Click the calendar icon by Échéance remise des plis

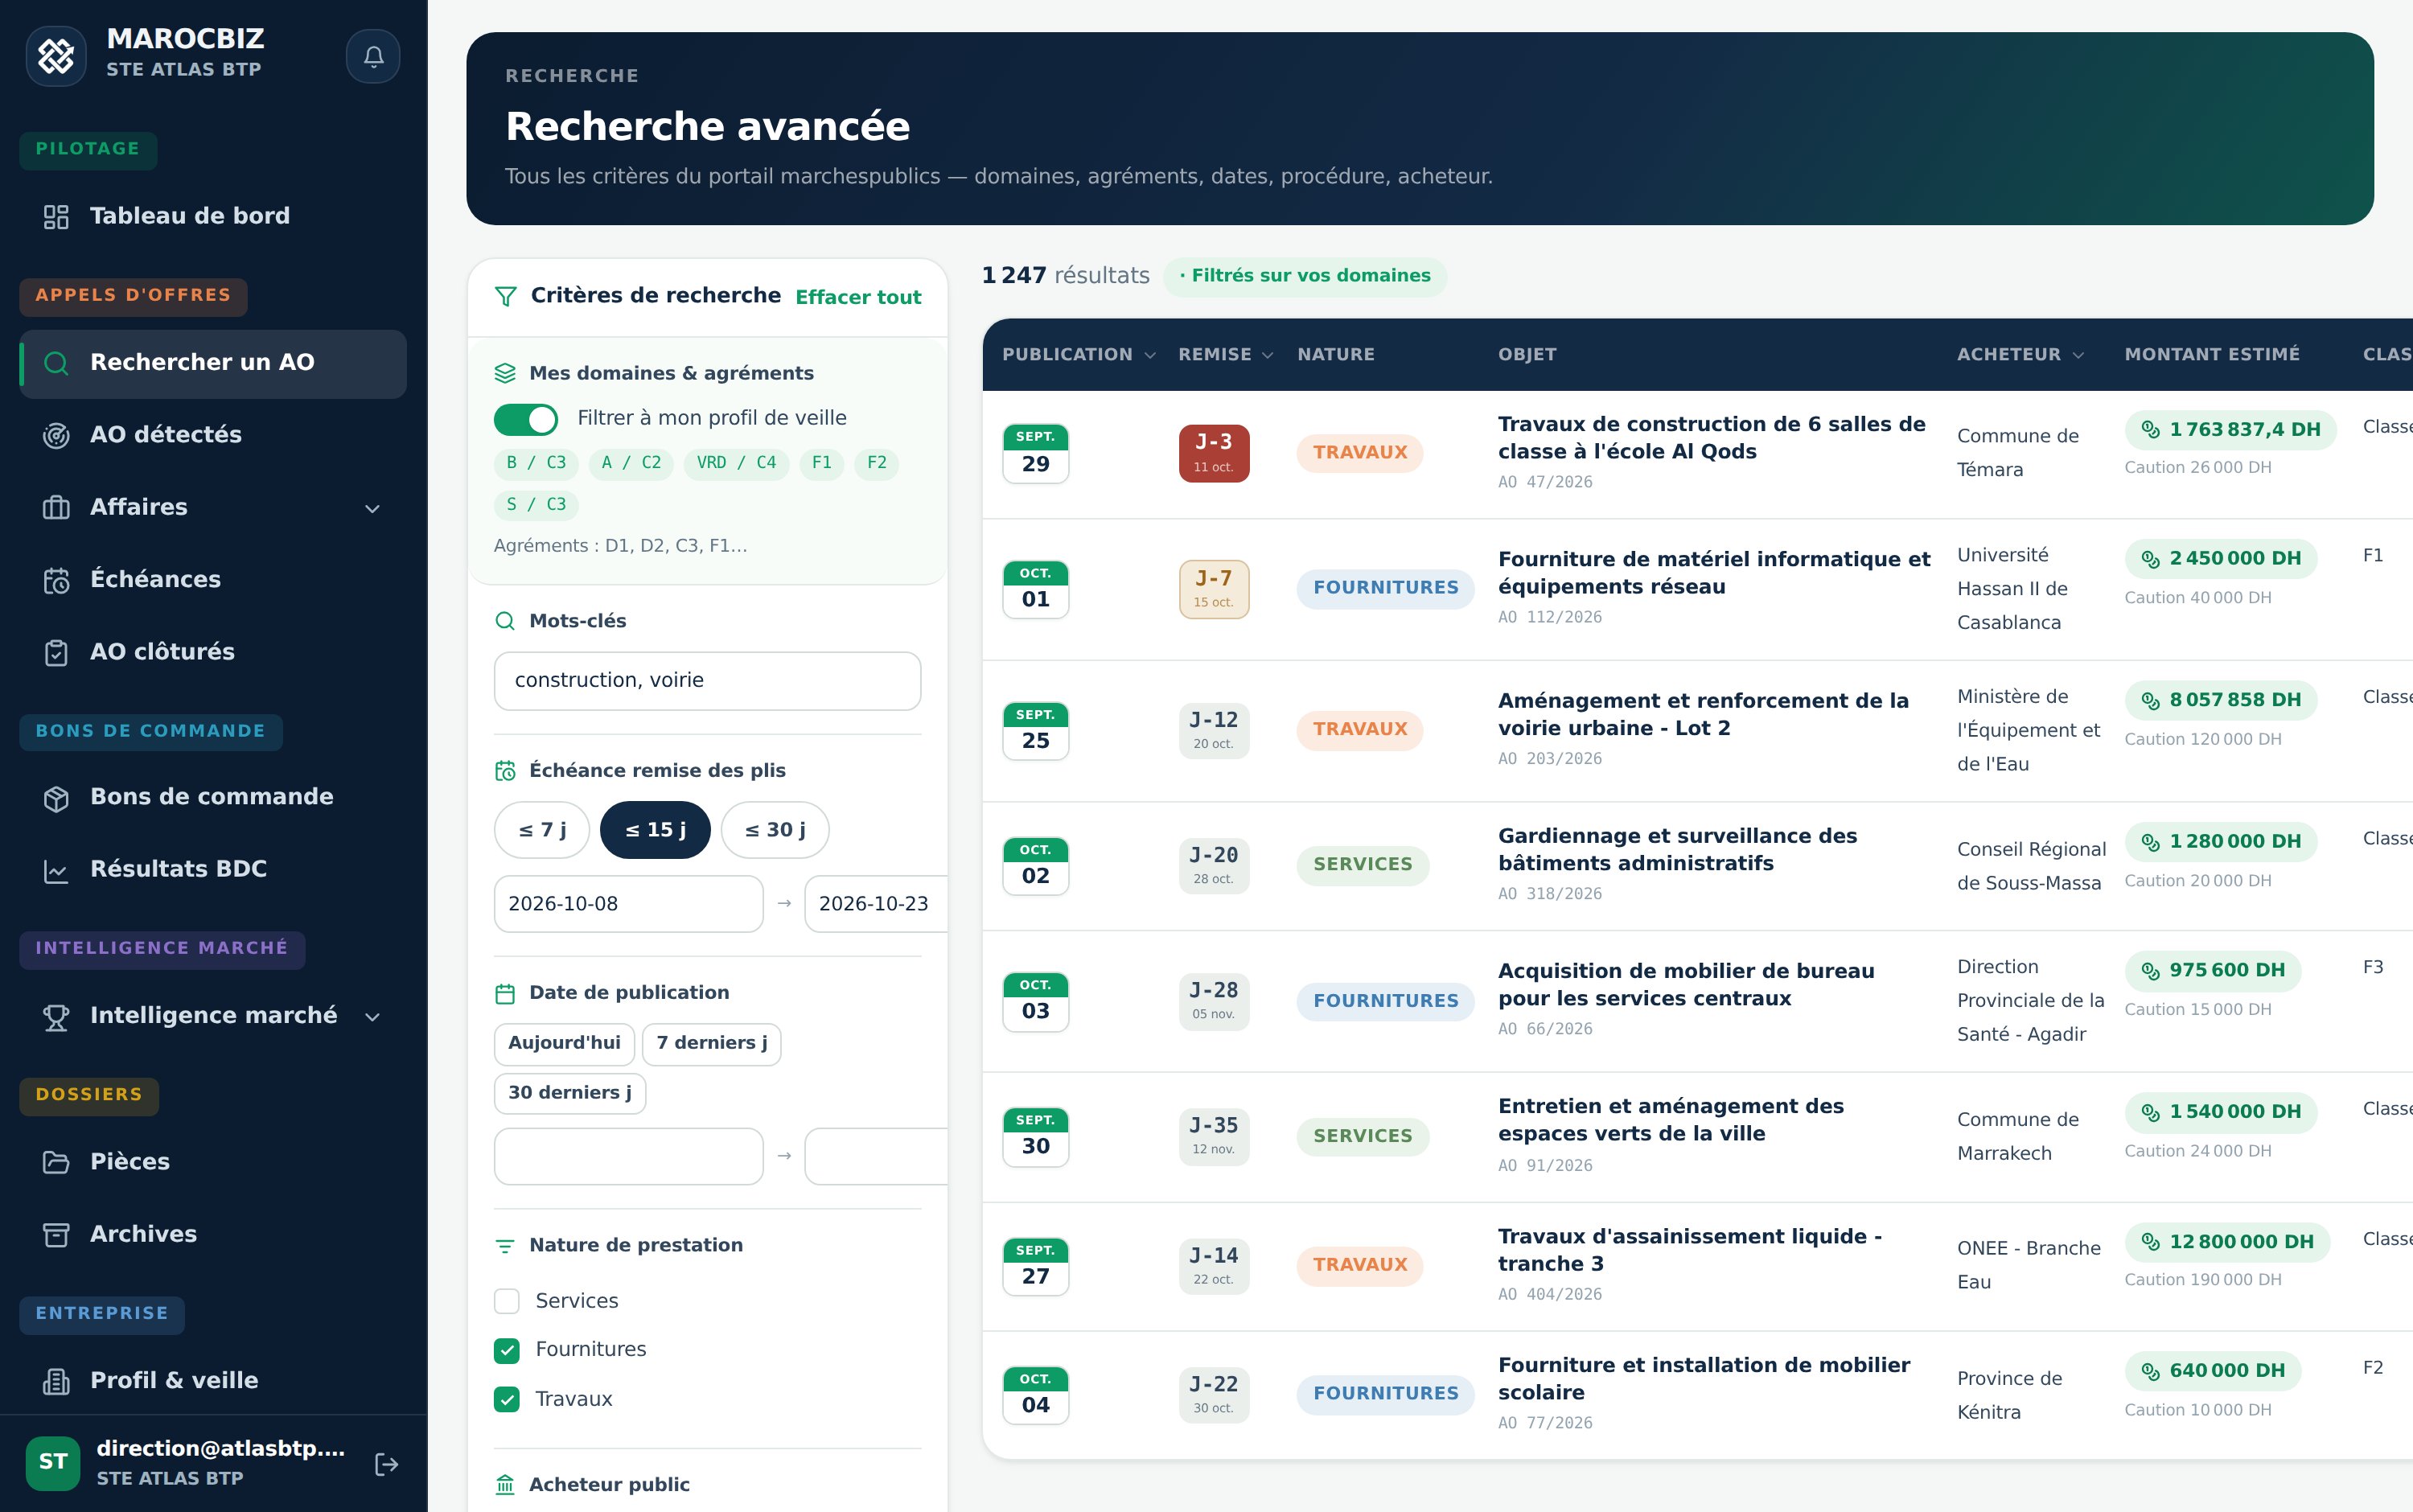[x=505, y=771]
